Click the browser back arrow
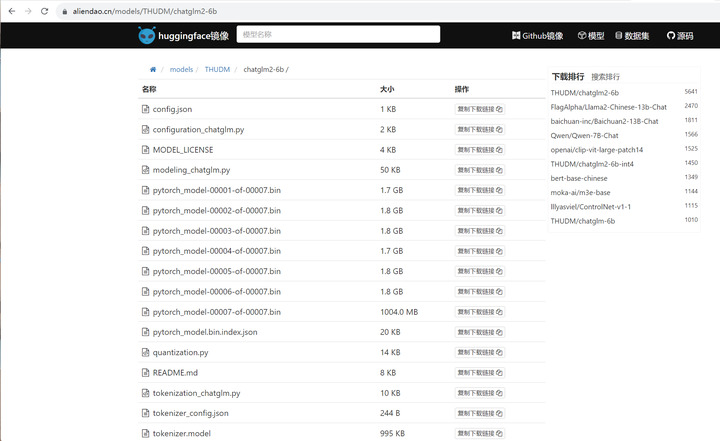The width and height of the screenshot is (720, 441). 12,11
